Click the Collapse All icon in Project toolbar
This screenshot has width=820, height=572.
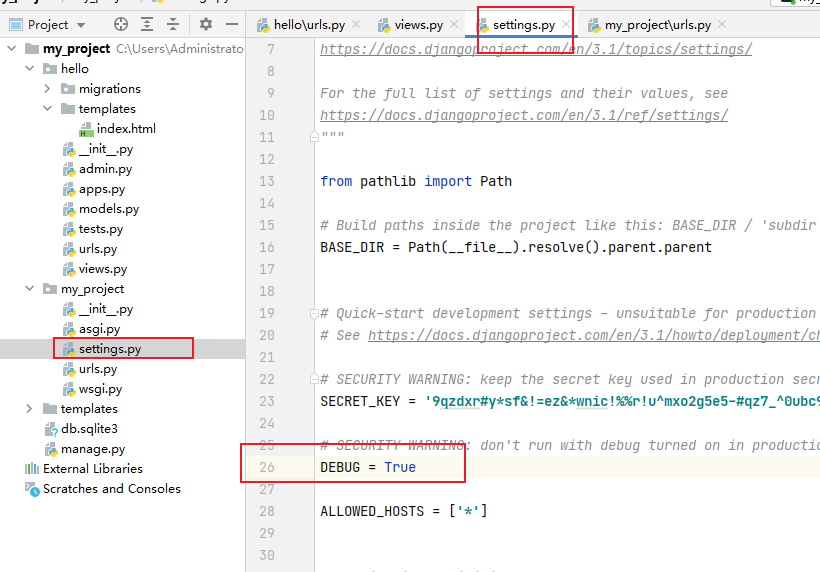point(173,24)
